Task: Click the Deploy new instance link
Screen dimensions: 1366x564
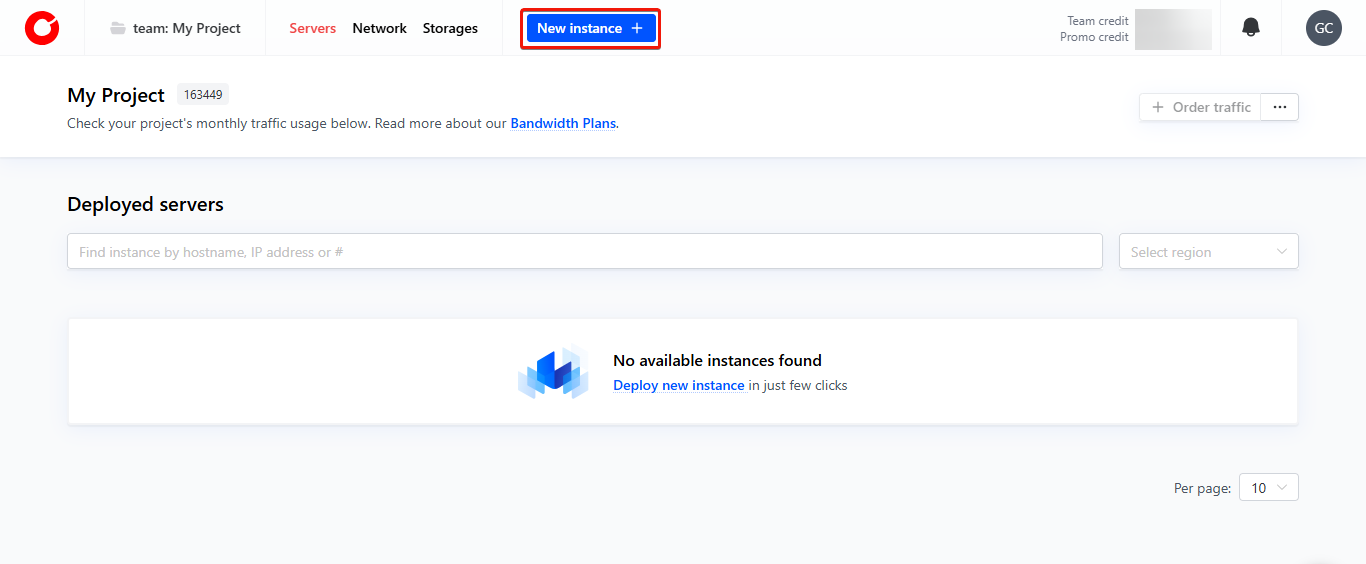Action: coord(678,386)
